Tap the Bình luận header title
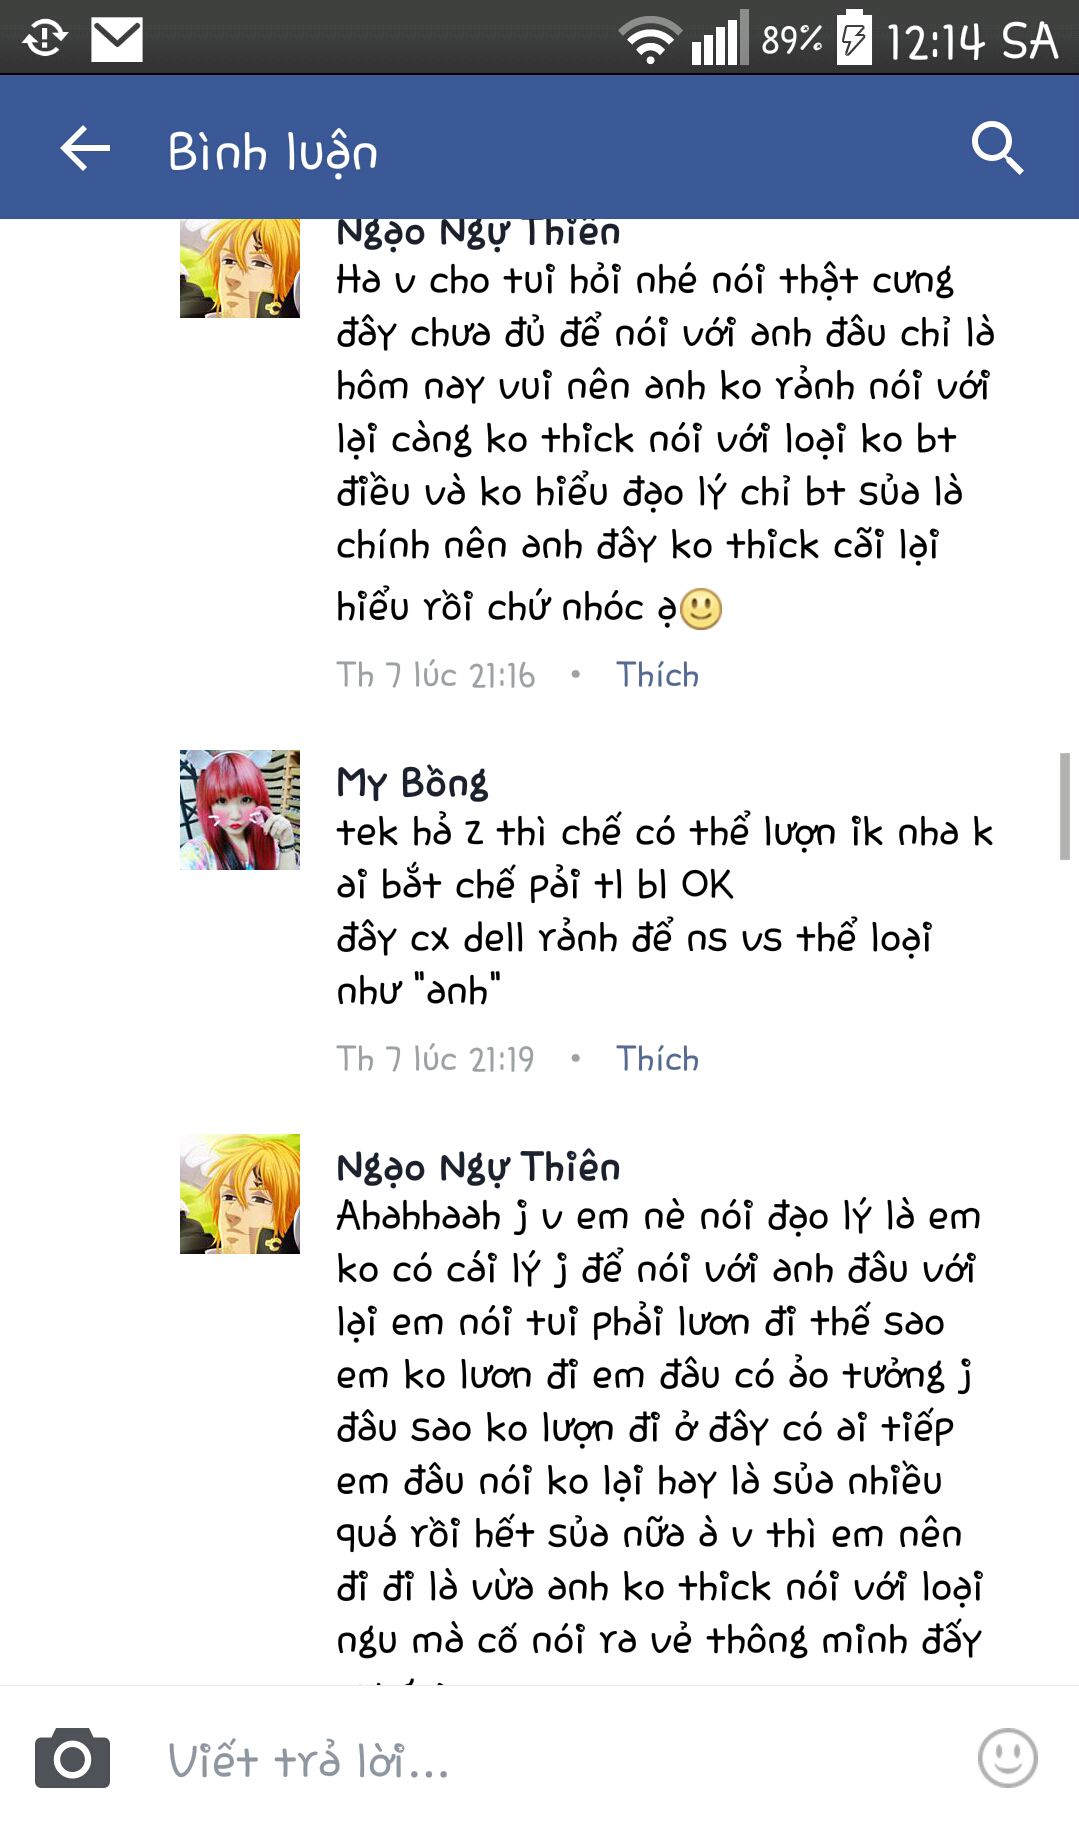Viewport: 1079px width, 1829px height. click(x=273, y=152)
